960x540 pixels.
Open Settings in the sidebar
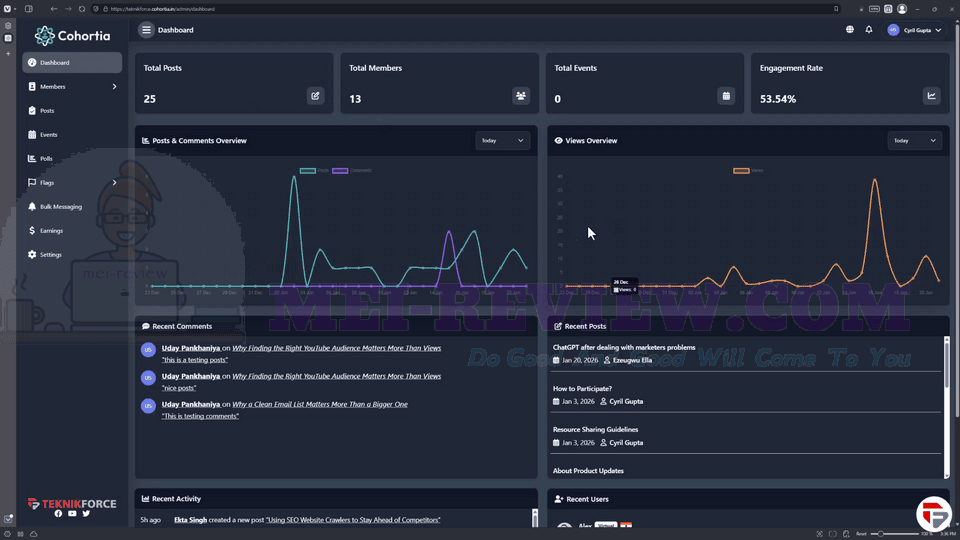point(72,255)
